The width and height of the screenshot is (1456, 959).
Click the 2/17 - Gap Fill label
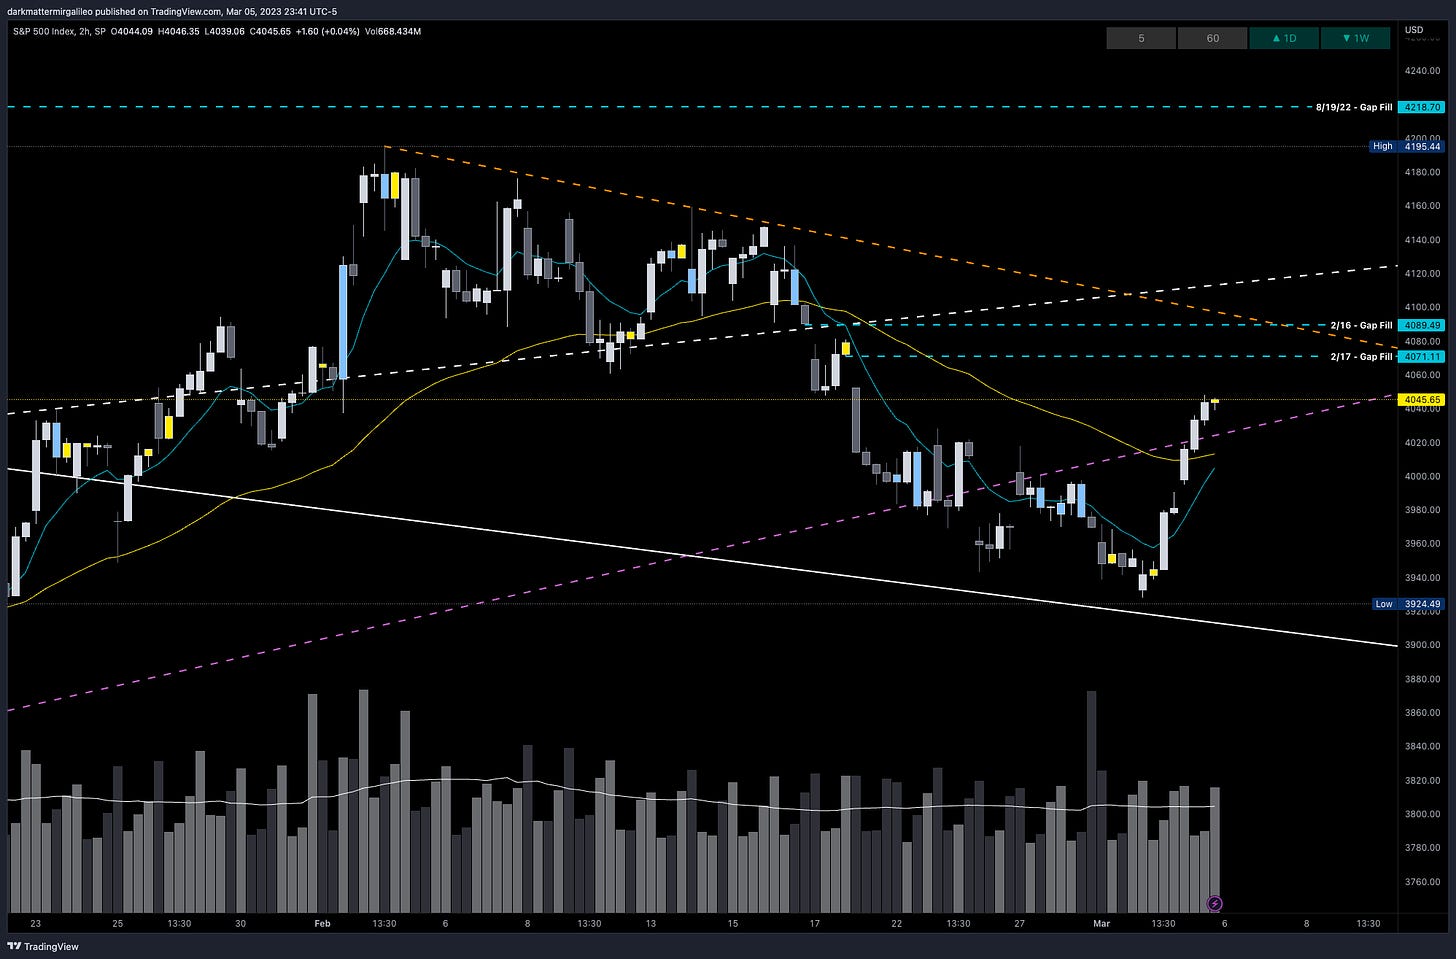click(1361, 357)
